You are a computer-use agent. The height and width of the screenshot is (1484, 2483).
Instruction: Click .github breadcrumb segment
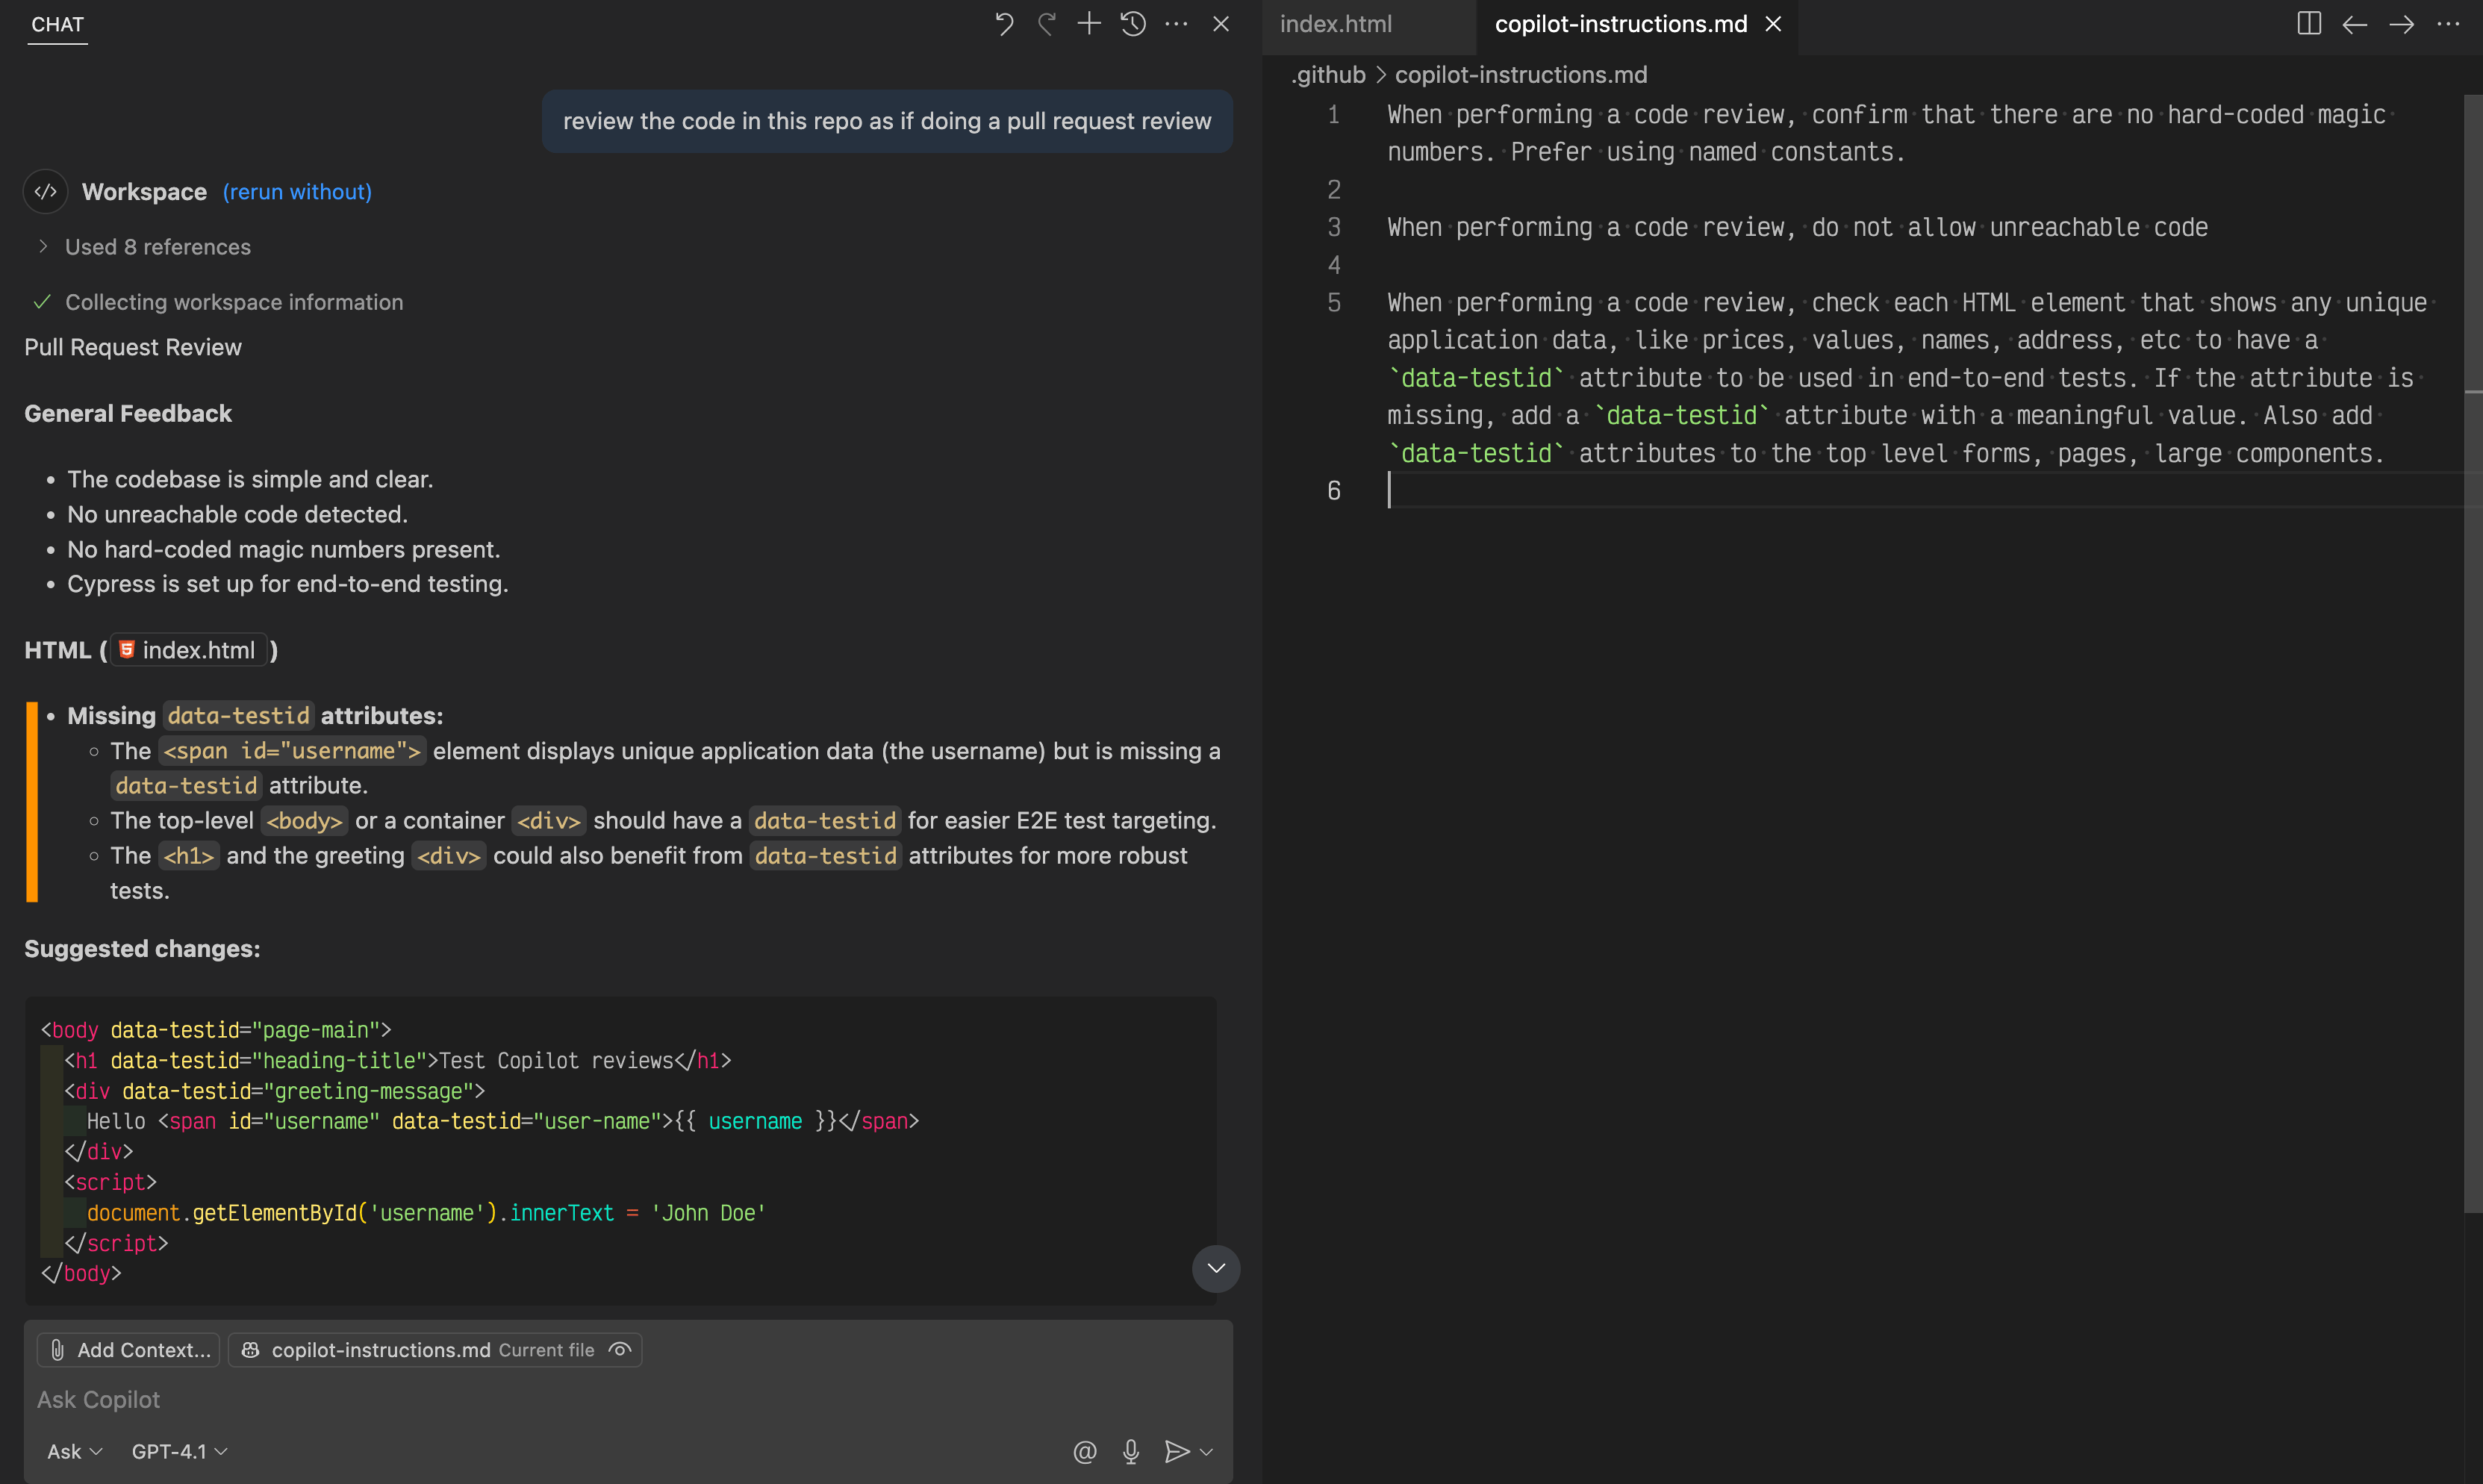pyautogui.click(x=1327, y=75)
